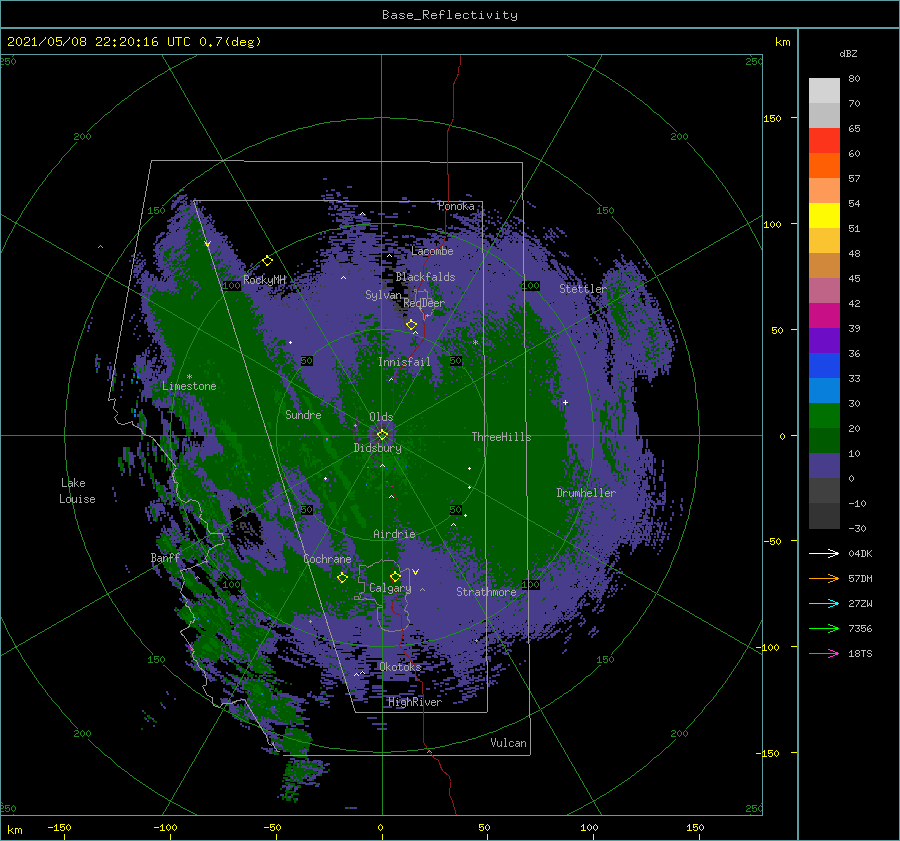900x841 pixels.
Task: Click the red 65 dBZ color swatch
Action: click(x=824, y=141)
